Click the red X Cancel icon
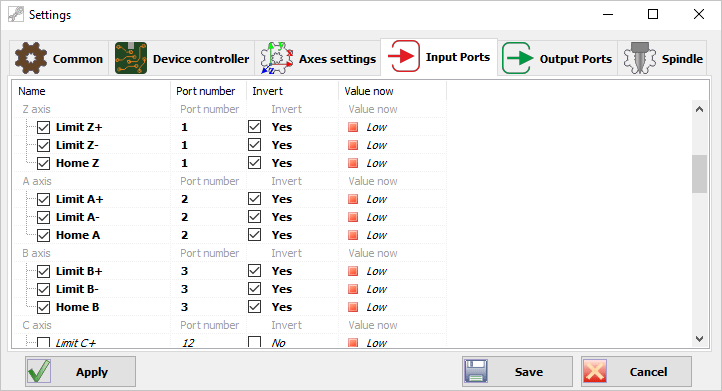722x391 pixels. (595, 371)
